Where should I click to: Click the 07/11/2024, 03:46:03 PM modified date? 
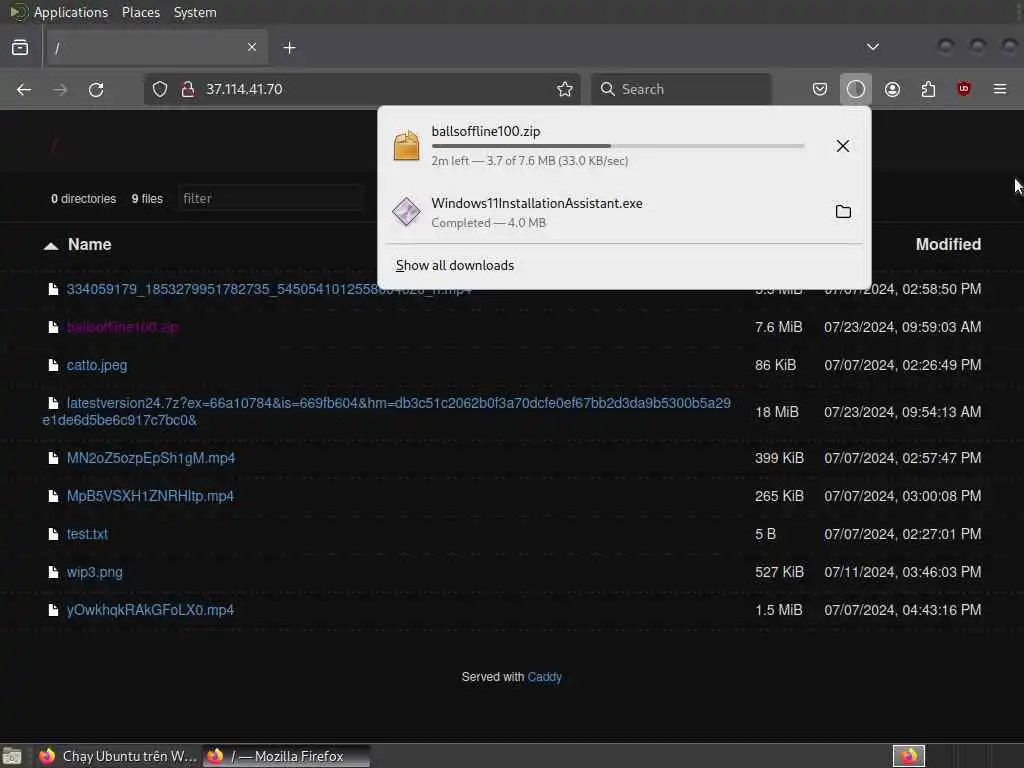pos(903,572)
